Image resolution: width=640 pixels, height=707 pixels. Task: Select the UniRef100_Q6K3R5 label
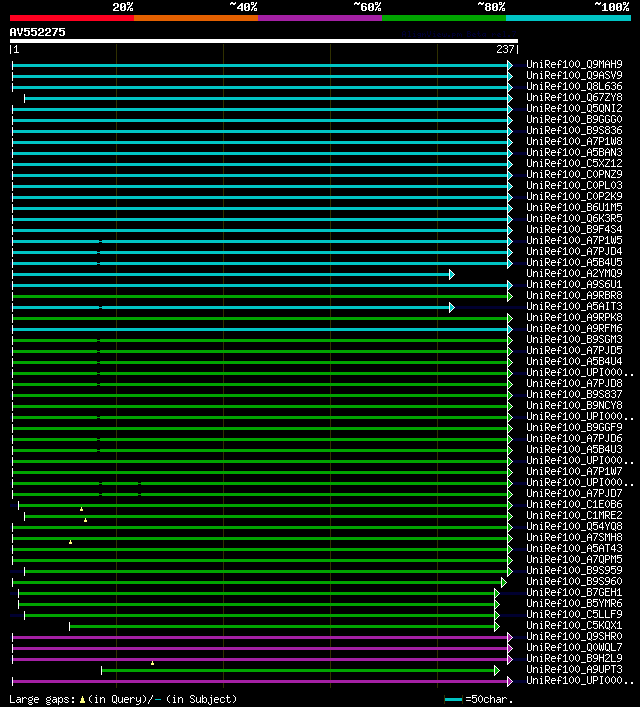point(574,218)
